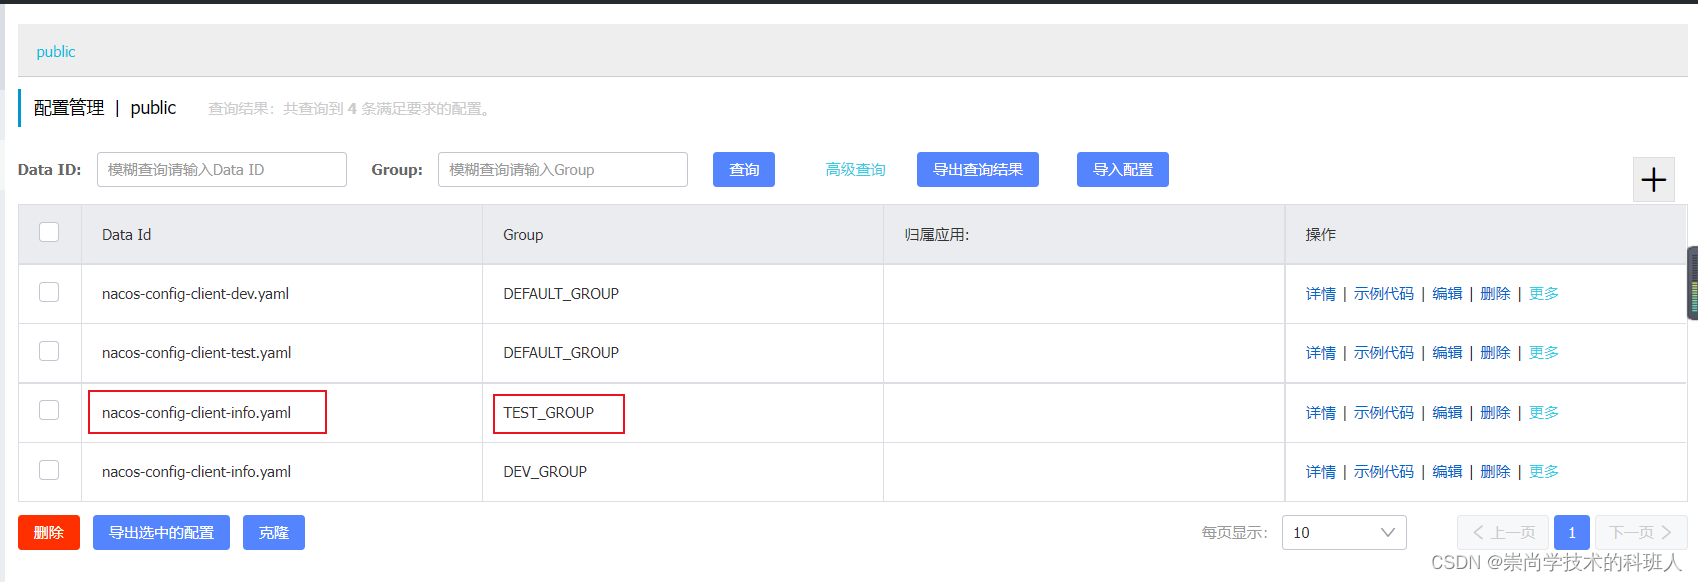The width and height of the screenshot is (1698, 582).
Task: Expand 更多 for the TEST_GROUP row
Action: pos(1544,413)
